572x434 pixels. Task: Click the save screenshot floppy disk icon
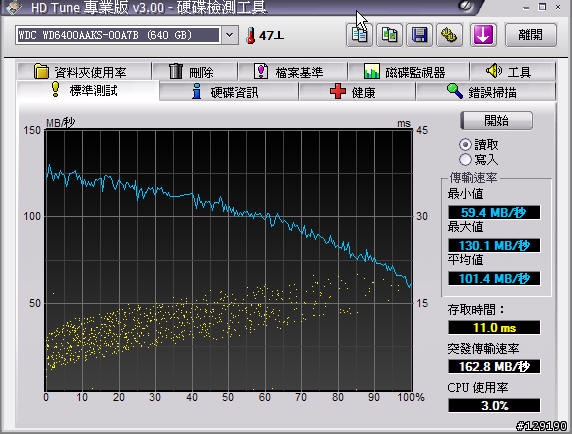click(420, 35)
